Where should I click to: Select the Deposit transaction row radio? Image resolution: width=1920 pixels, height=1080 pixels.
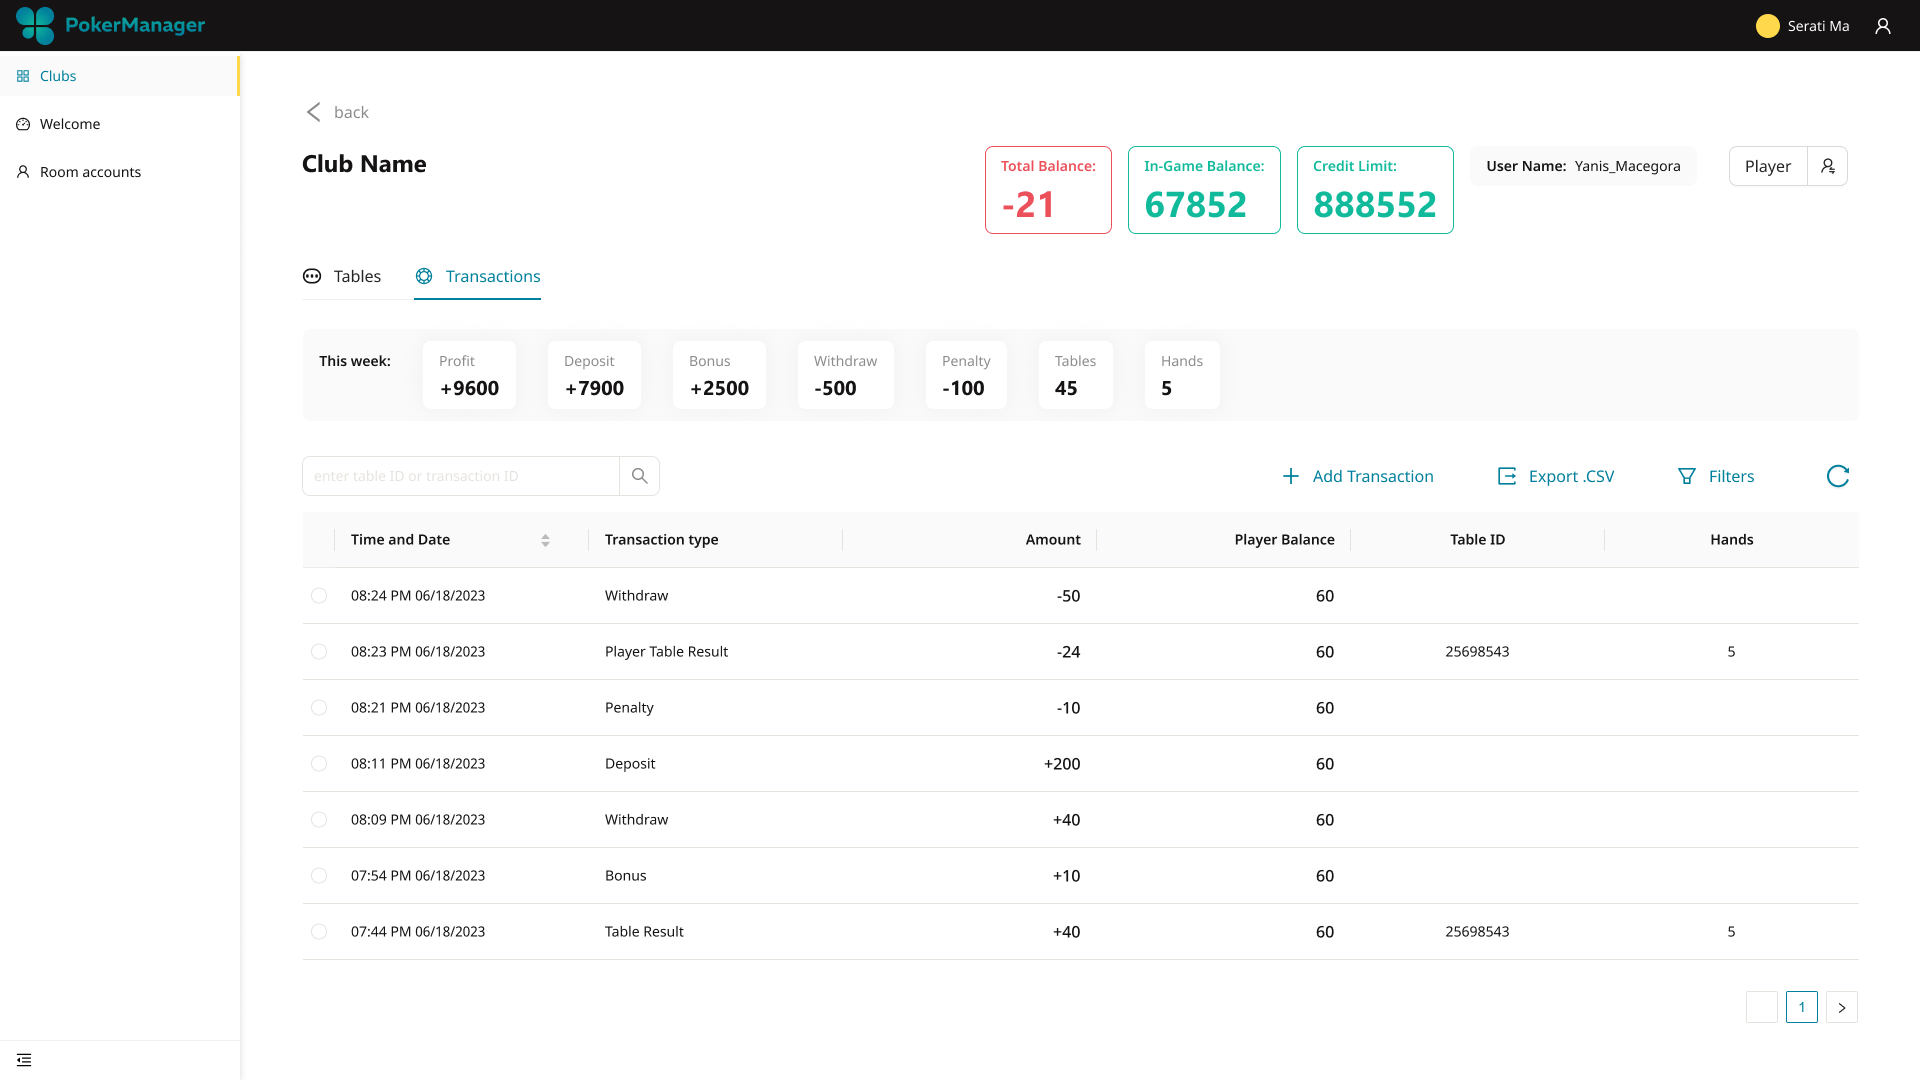(319, 764)
